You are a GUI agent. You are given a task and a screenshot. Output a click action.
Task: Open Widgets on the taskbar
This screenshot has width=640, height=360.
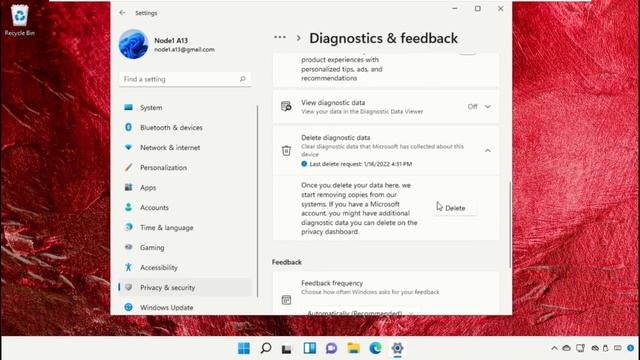pyautogui.click(x=310, y=348)
